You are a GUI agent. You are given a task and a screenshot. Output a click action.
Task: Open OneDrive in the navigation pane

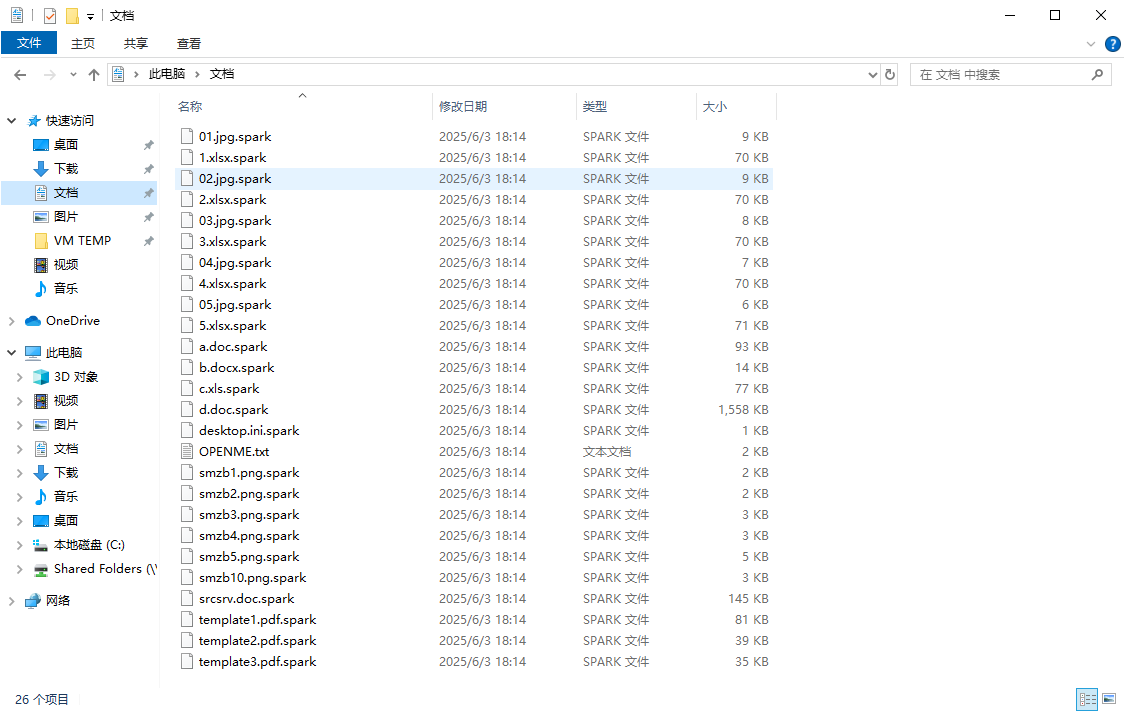coord(72,321)
